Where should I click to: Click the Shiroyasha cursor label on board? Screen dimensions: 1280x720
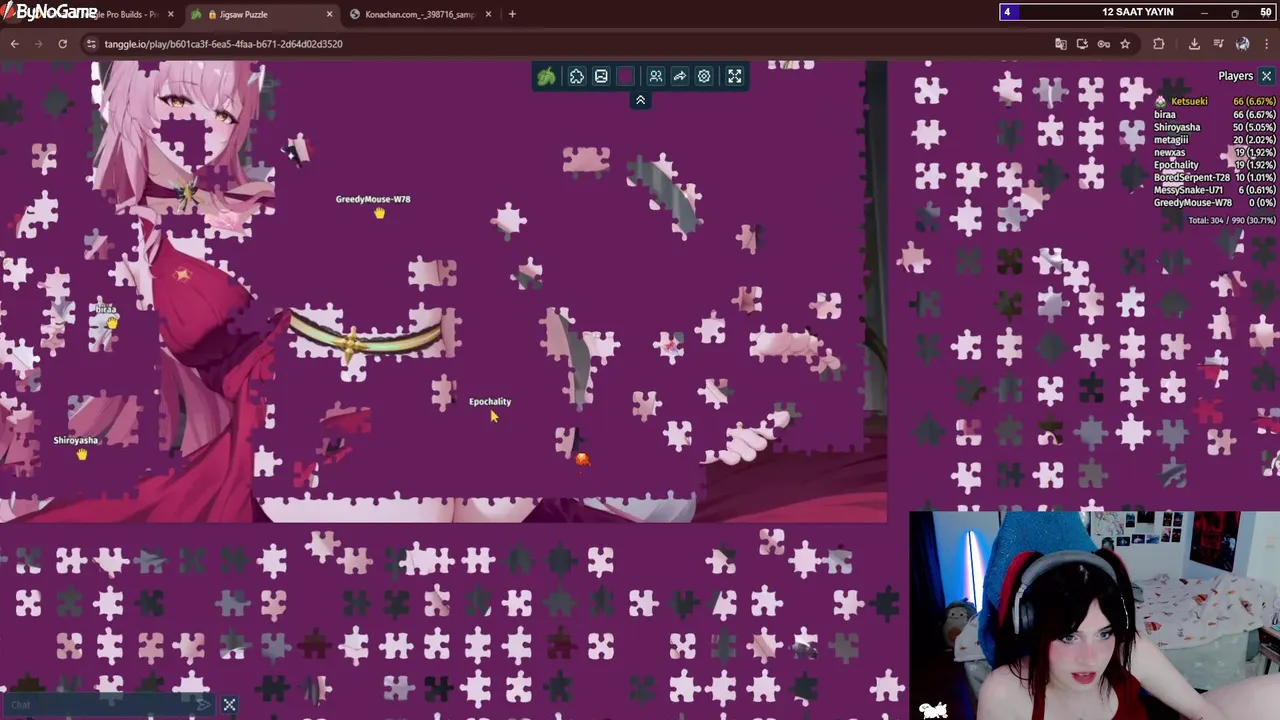pyautogui.click(x=76, y=440)
